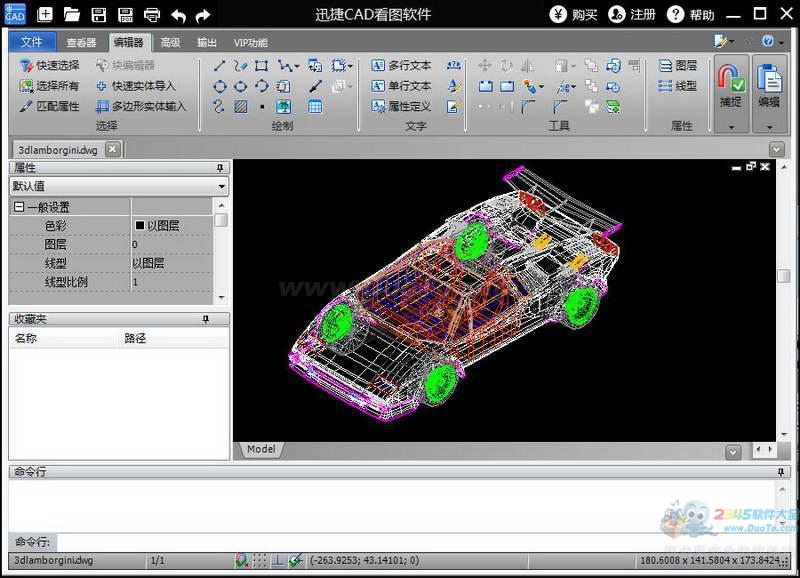Viewport: 800px width, 578px height.
Task: Click the Snap (捕捉) magnet icon
Action: point(731,80)
